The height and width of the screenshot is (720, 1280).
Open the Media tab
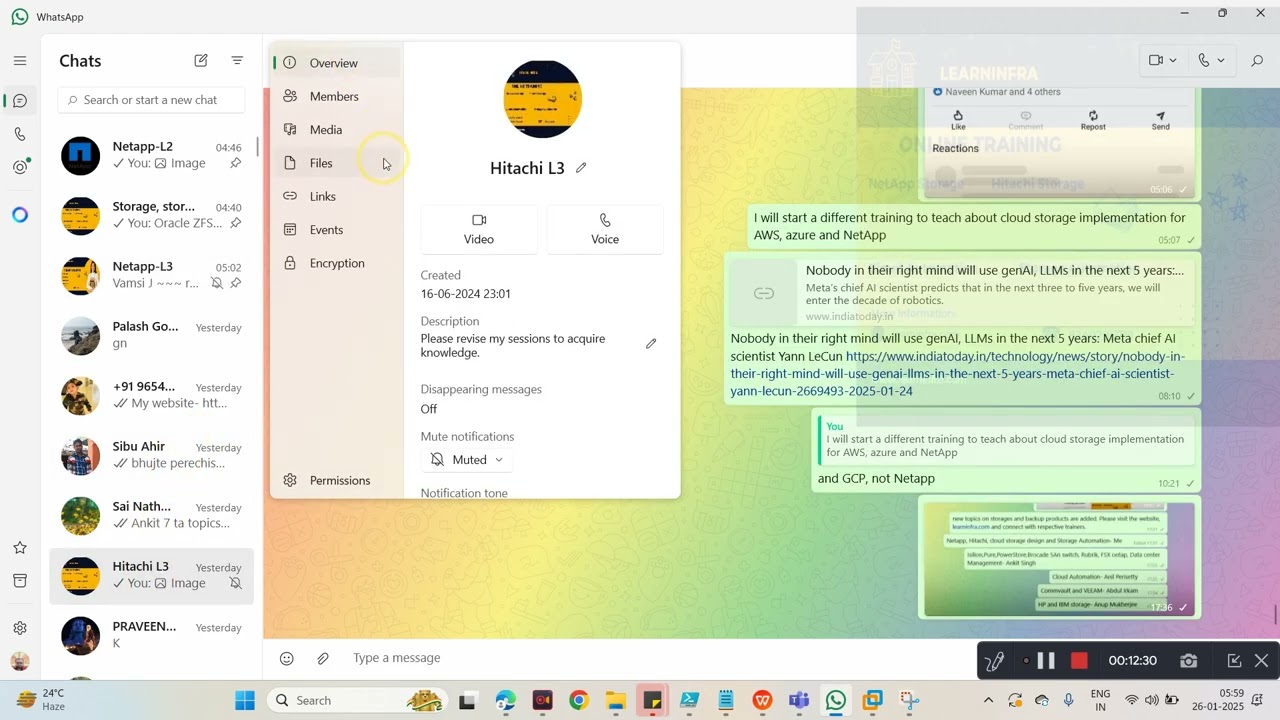337,130
